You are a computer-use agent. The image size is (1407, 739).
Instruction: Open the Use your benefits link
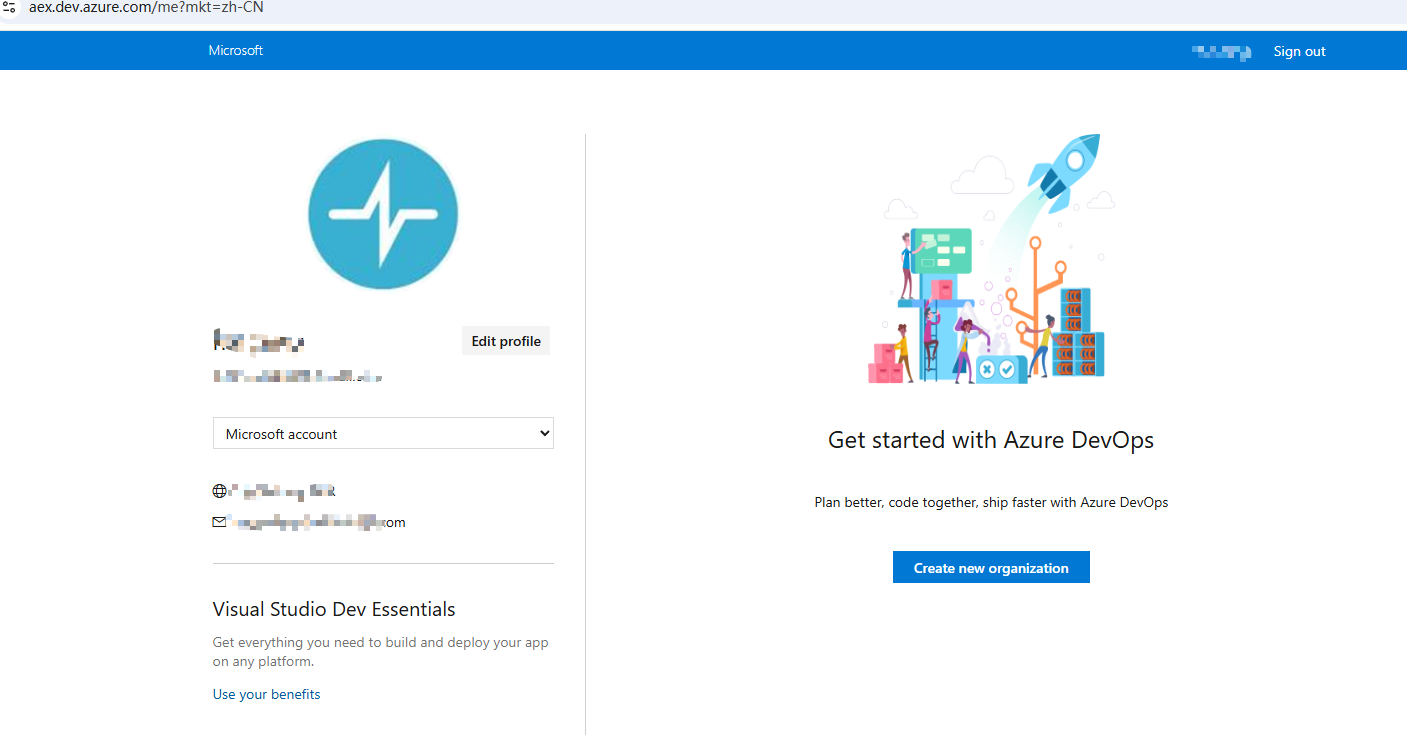click(x=267, y=694)
